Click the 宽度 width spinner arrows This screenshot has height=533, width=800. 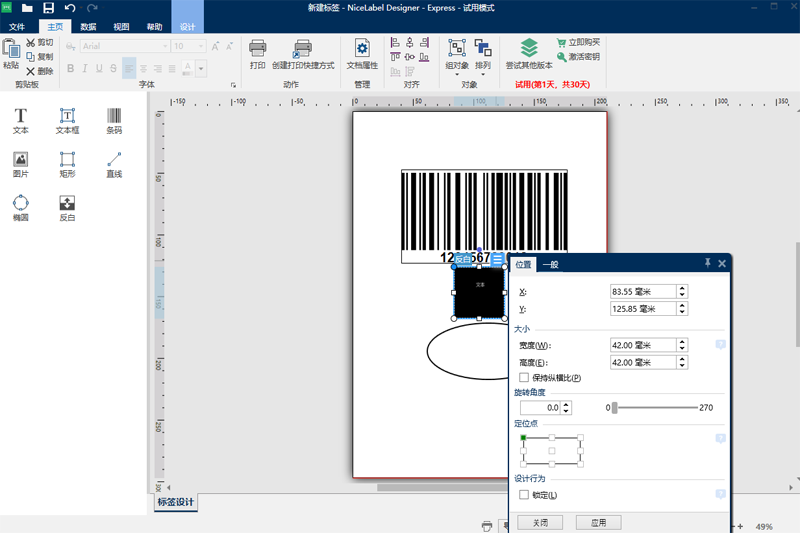coord(682,345)
